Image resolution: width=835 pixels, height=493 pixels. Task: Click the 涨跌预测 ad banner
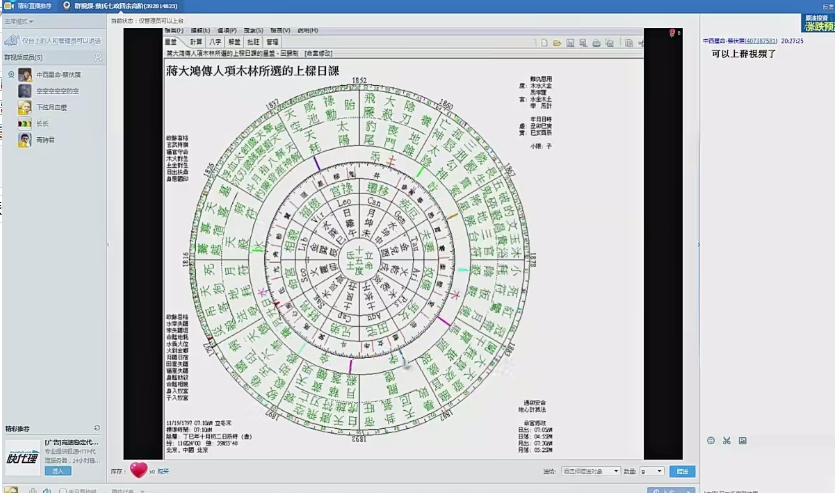[818, 23]
